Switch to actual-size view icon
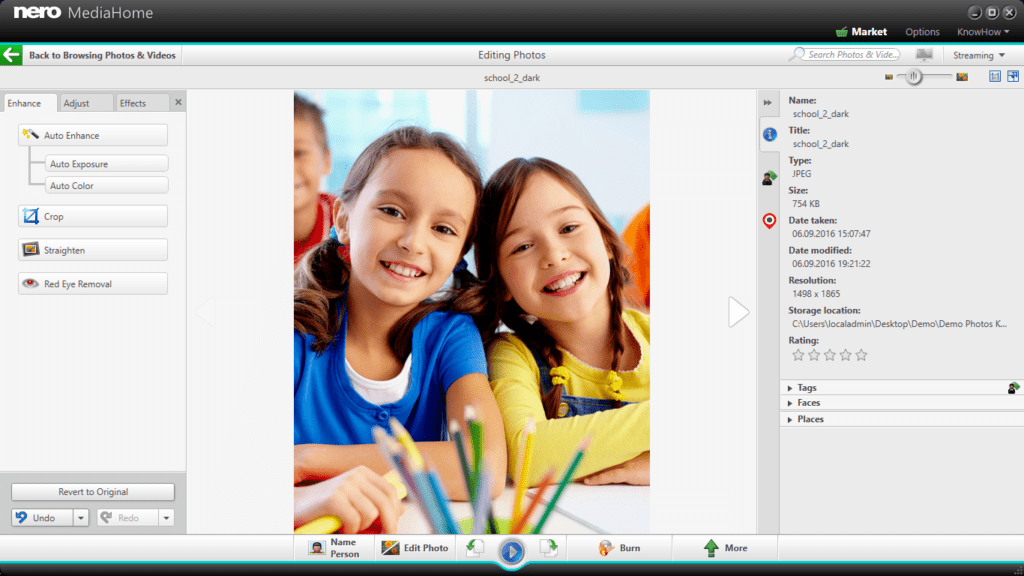Viewport: 1024px width, 576px height. (x=995, y=76)
